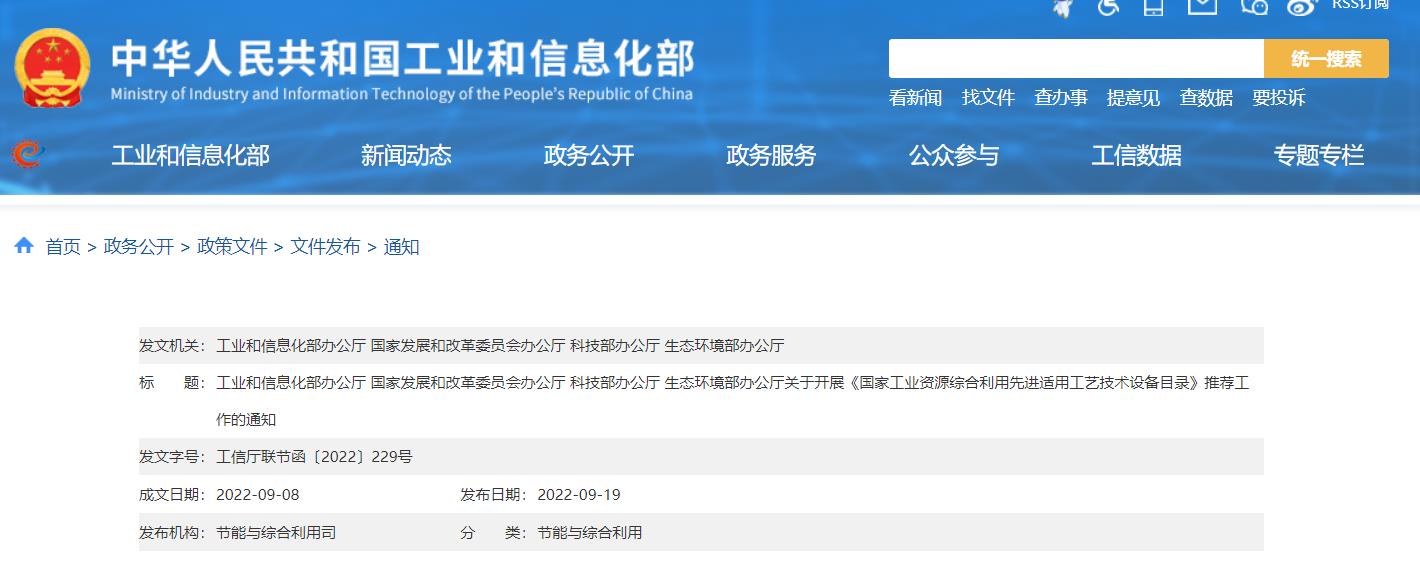This screenshot has height=582, width=1420.
Task: Click 政策文件 in the breadcrumb trail
Action: (x=231, y=245)
